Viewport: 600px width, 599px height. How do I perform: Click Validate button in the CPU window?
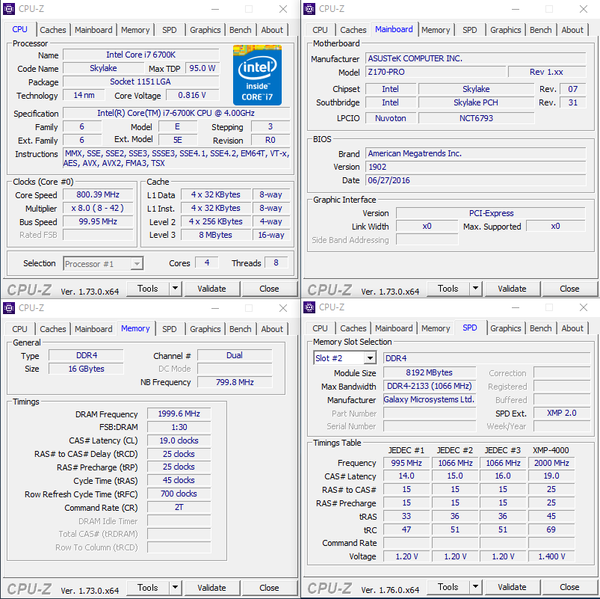(x=212, y=289)
